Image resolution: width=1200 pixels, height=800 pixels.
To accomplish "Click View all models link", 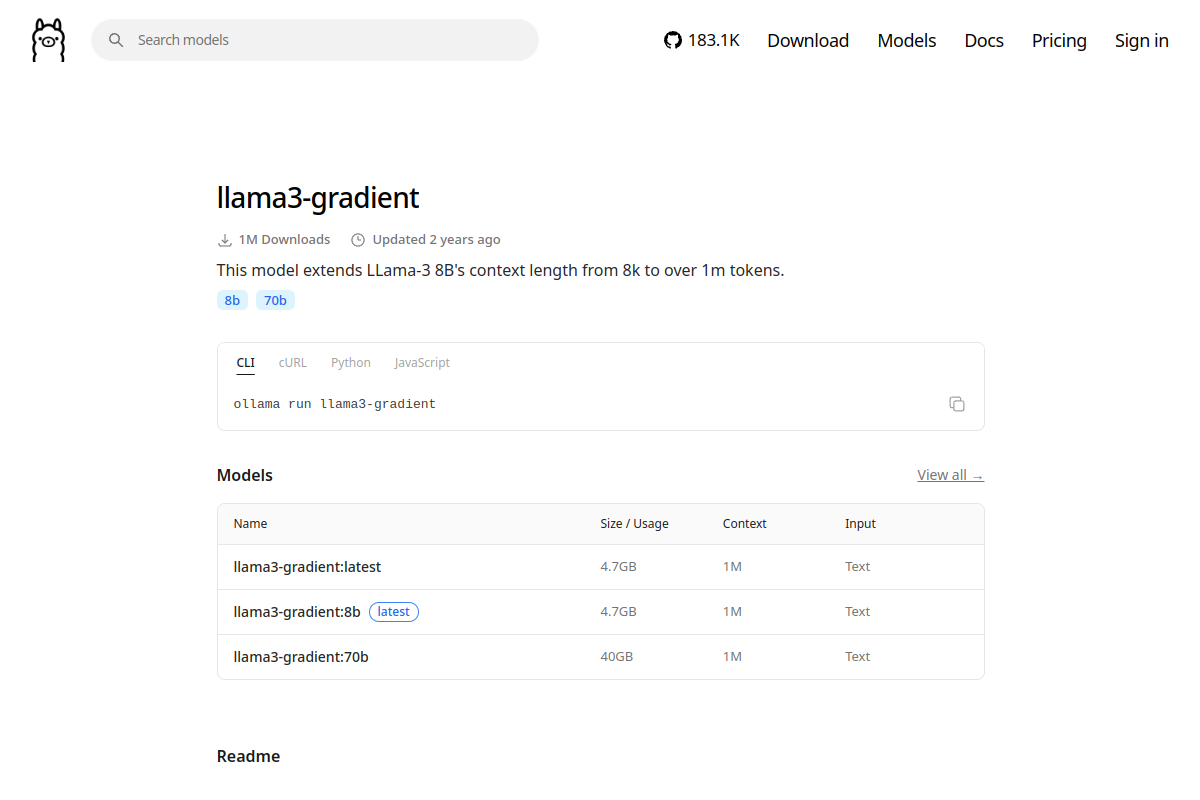I will 950,475.
